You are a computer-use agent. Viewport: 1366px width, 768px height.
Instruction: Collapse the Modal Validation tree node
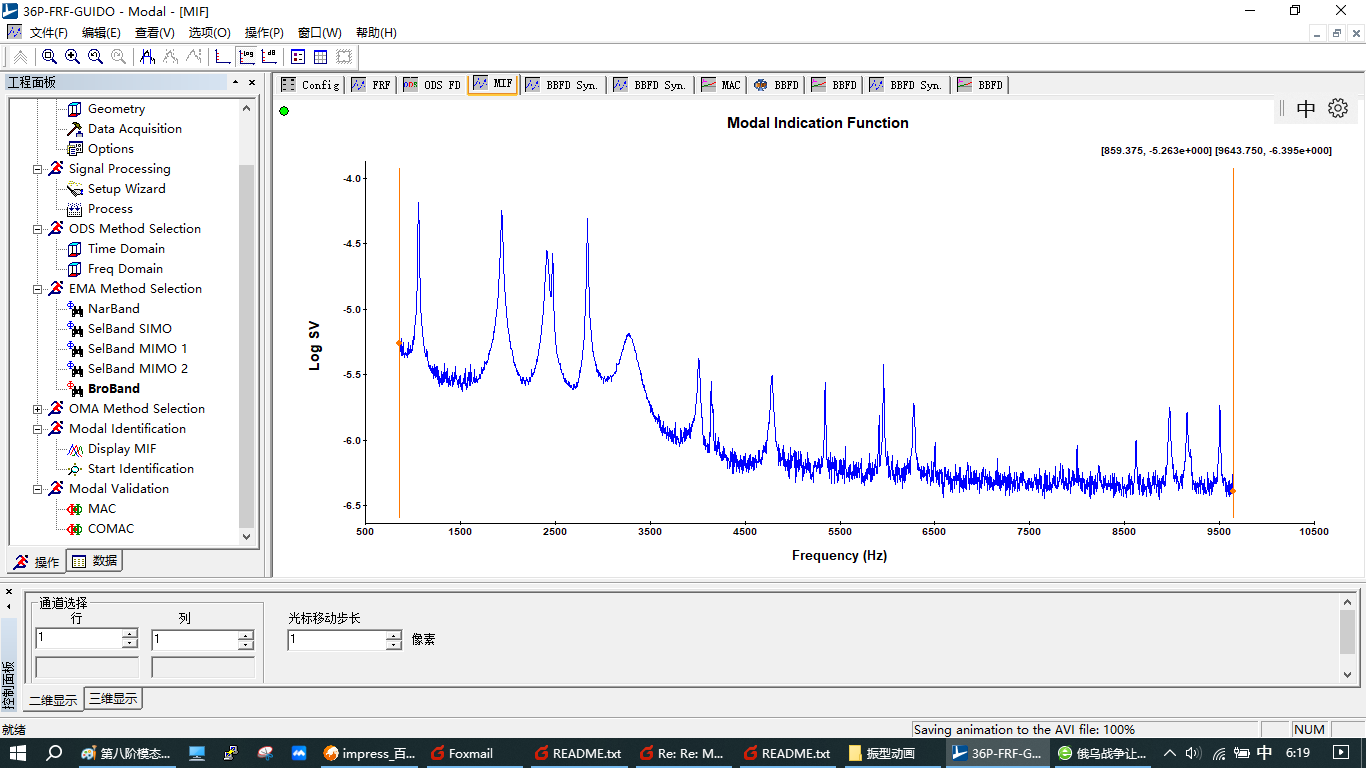point(38,489)
